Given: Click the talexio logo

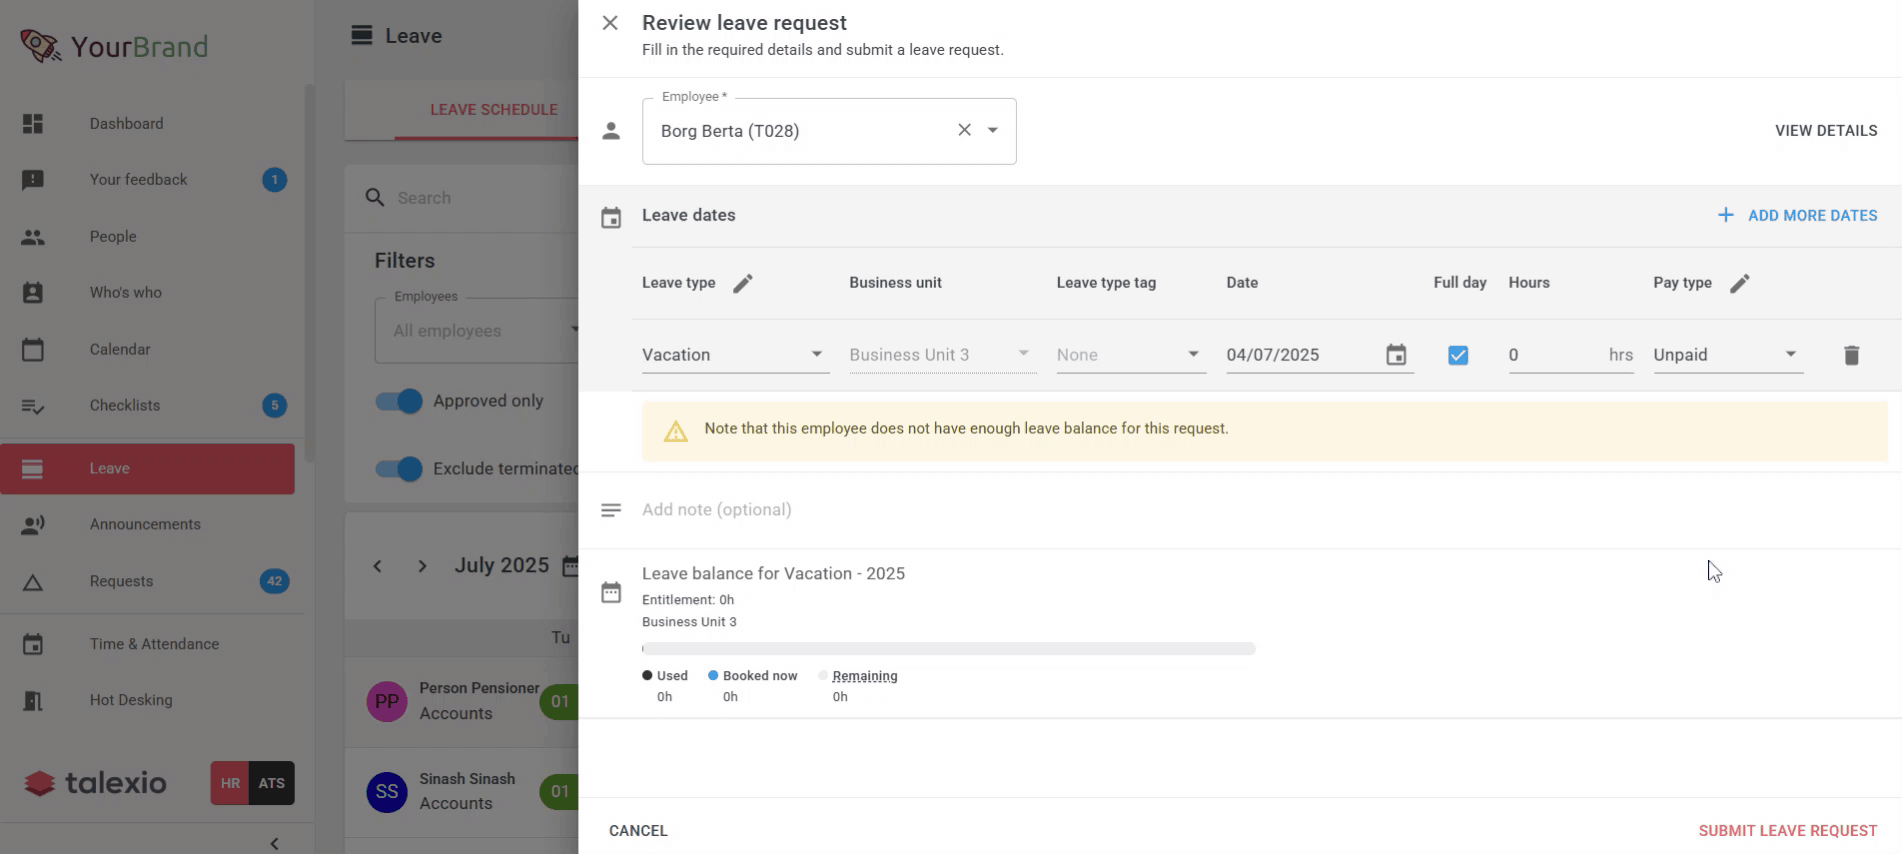Looking at the screenshot, I should click(96, 783).
